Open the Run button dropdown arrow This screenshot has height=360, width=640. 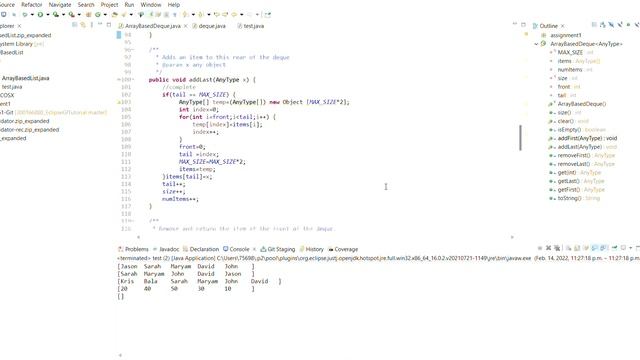point(48,15)
